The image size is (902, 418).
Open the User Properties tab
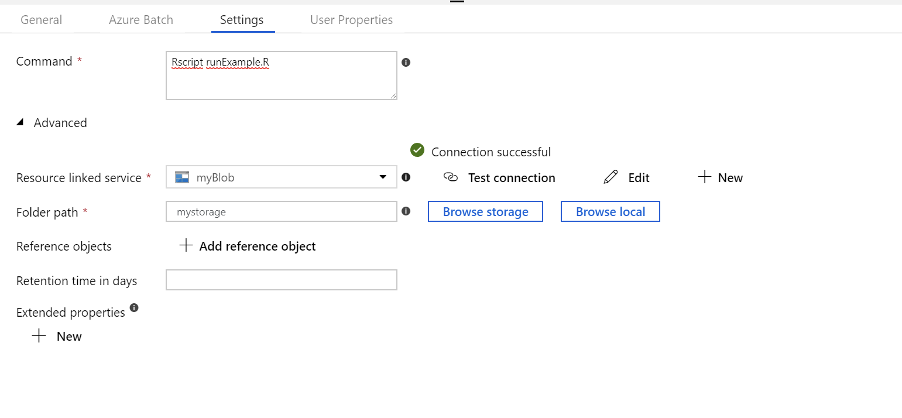(351, 20)
